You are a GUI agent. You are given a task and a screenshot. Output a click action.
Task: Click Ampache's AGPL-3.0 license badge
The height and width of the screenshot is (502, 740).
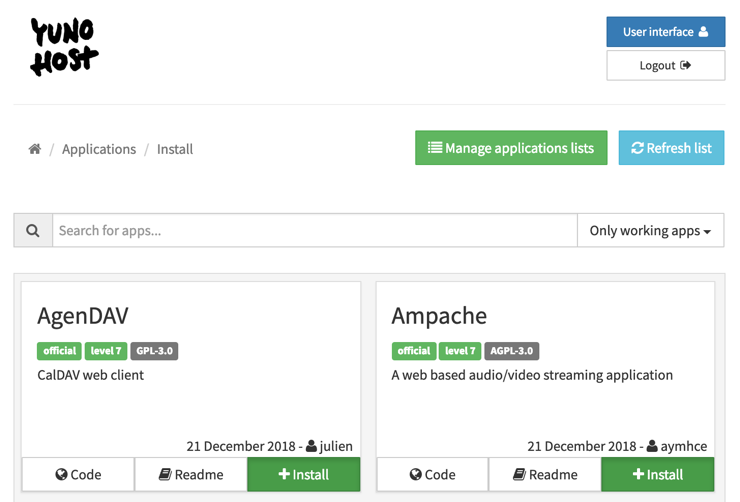[512, 351]
